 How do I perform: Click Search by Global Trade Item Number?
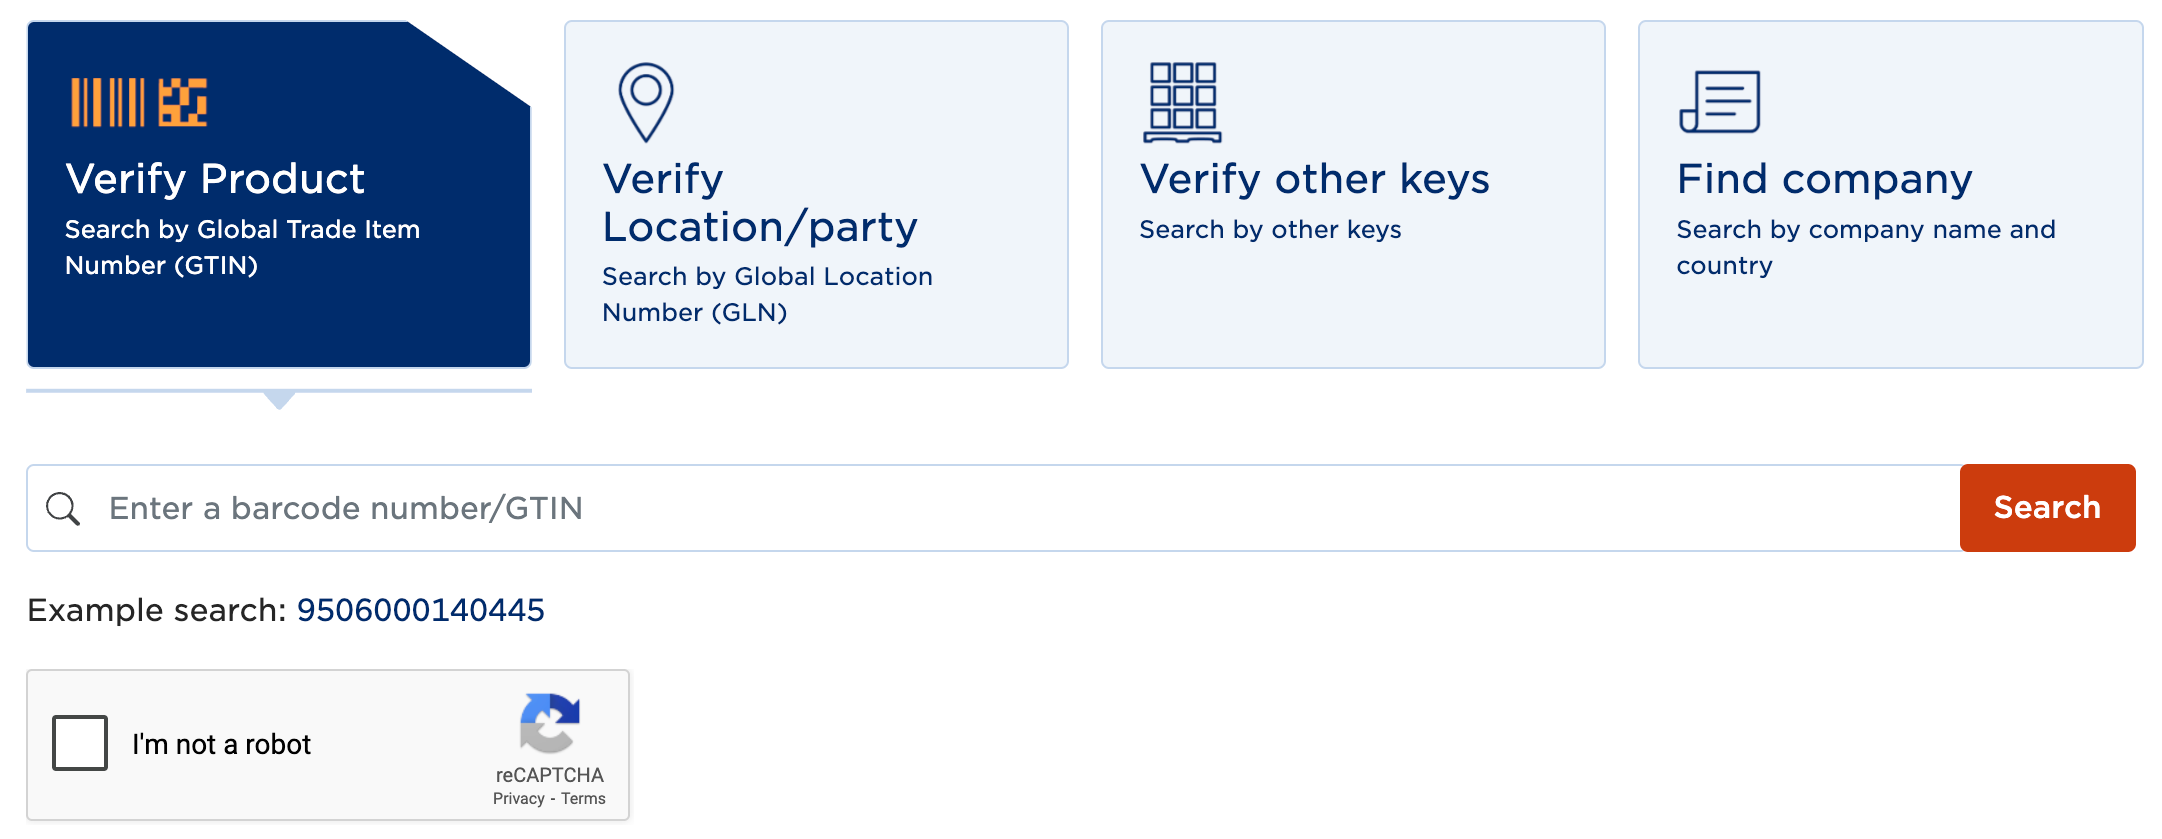tap(242, 247)
